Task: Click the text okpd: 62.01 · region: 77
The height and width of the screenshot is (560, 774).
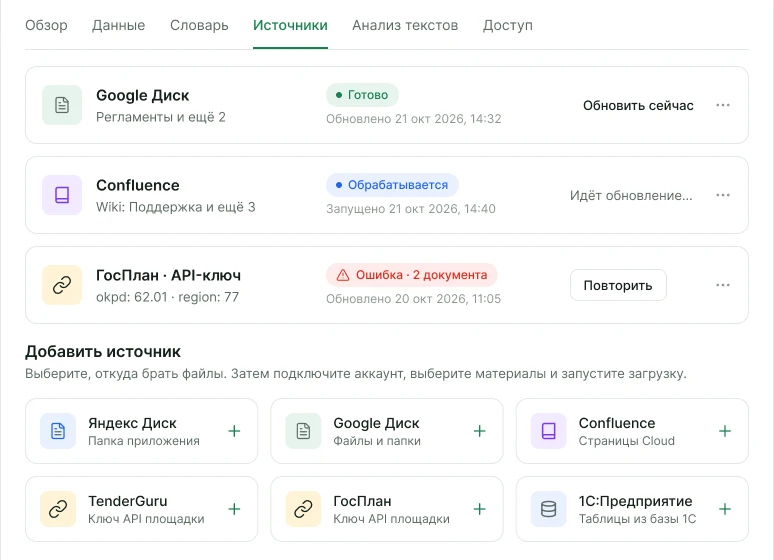Action: 167,297
